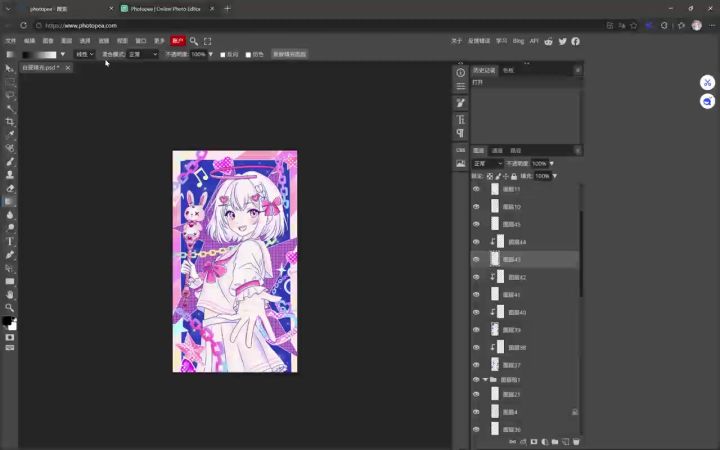The image size is (720, 450).
Task: Select the Magic Wand tool
Action: coord(9,108)
